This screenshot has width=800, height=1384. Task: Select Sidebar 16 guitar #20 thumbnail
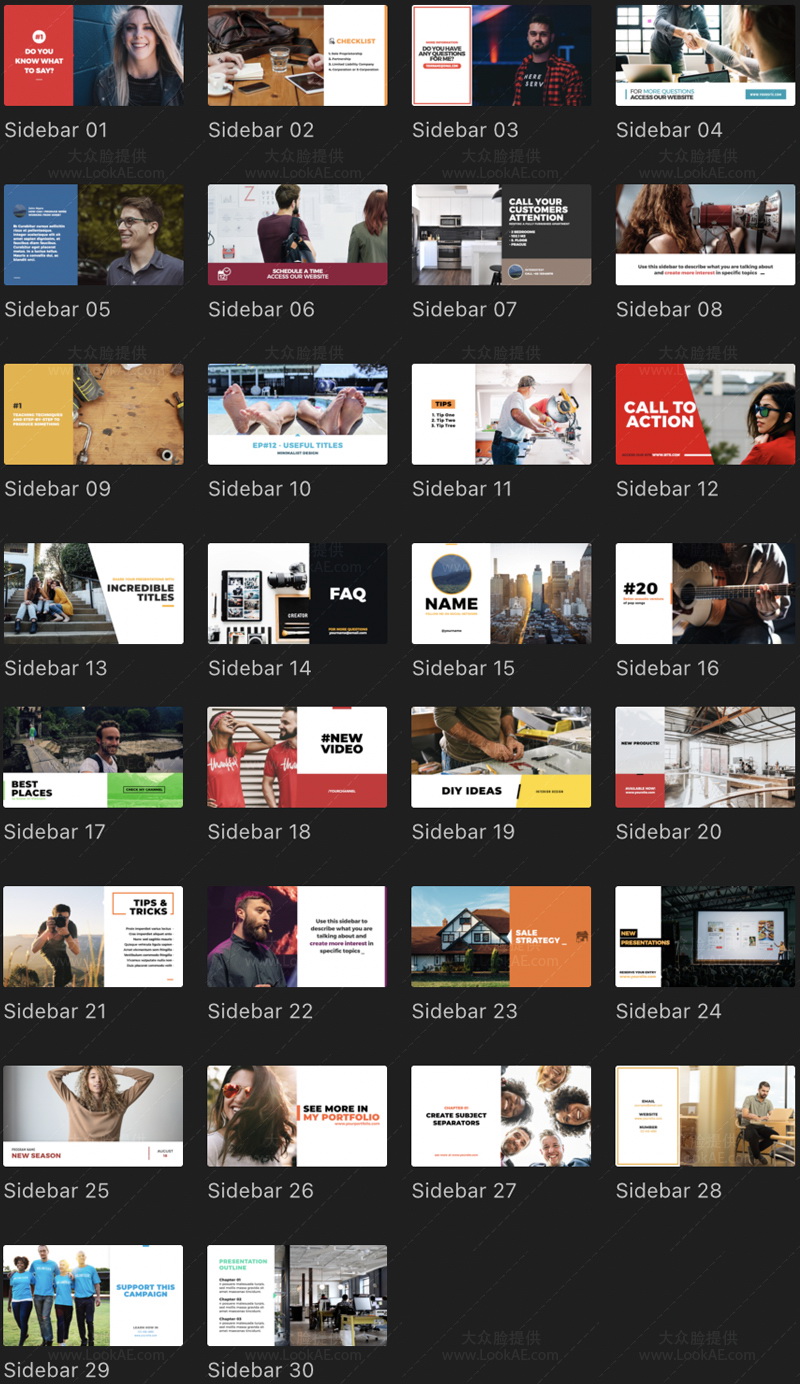pyautogui.click(x=705, y=593)
